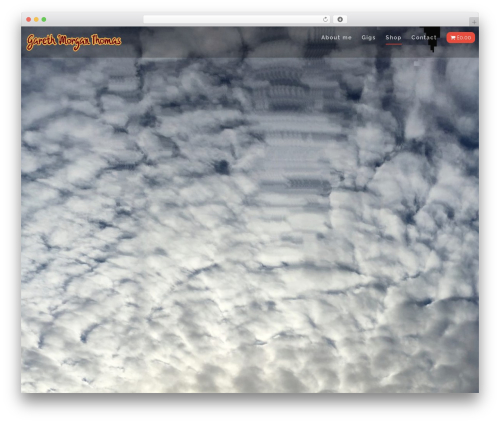
Task: Focus the browser address bar
Action: pyautogui.click(x=233, y=20)
